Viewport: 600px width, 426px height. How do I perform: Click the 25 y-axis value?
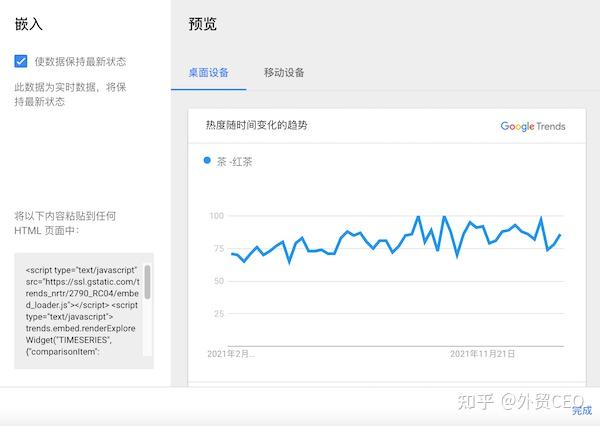219,314
